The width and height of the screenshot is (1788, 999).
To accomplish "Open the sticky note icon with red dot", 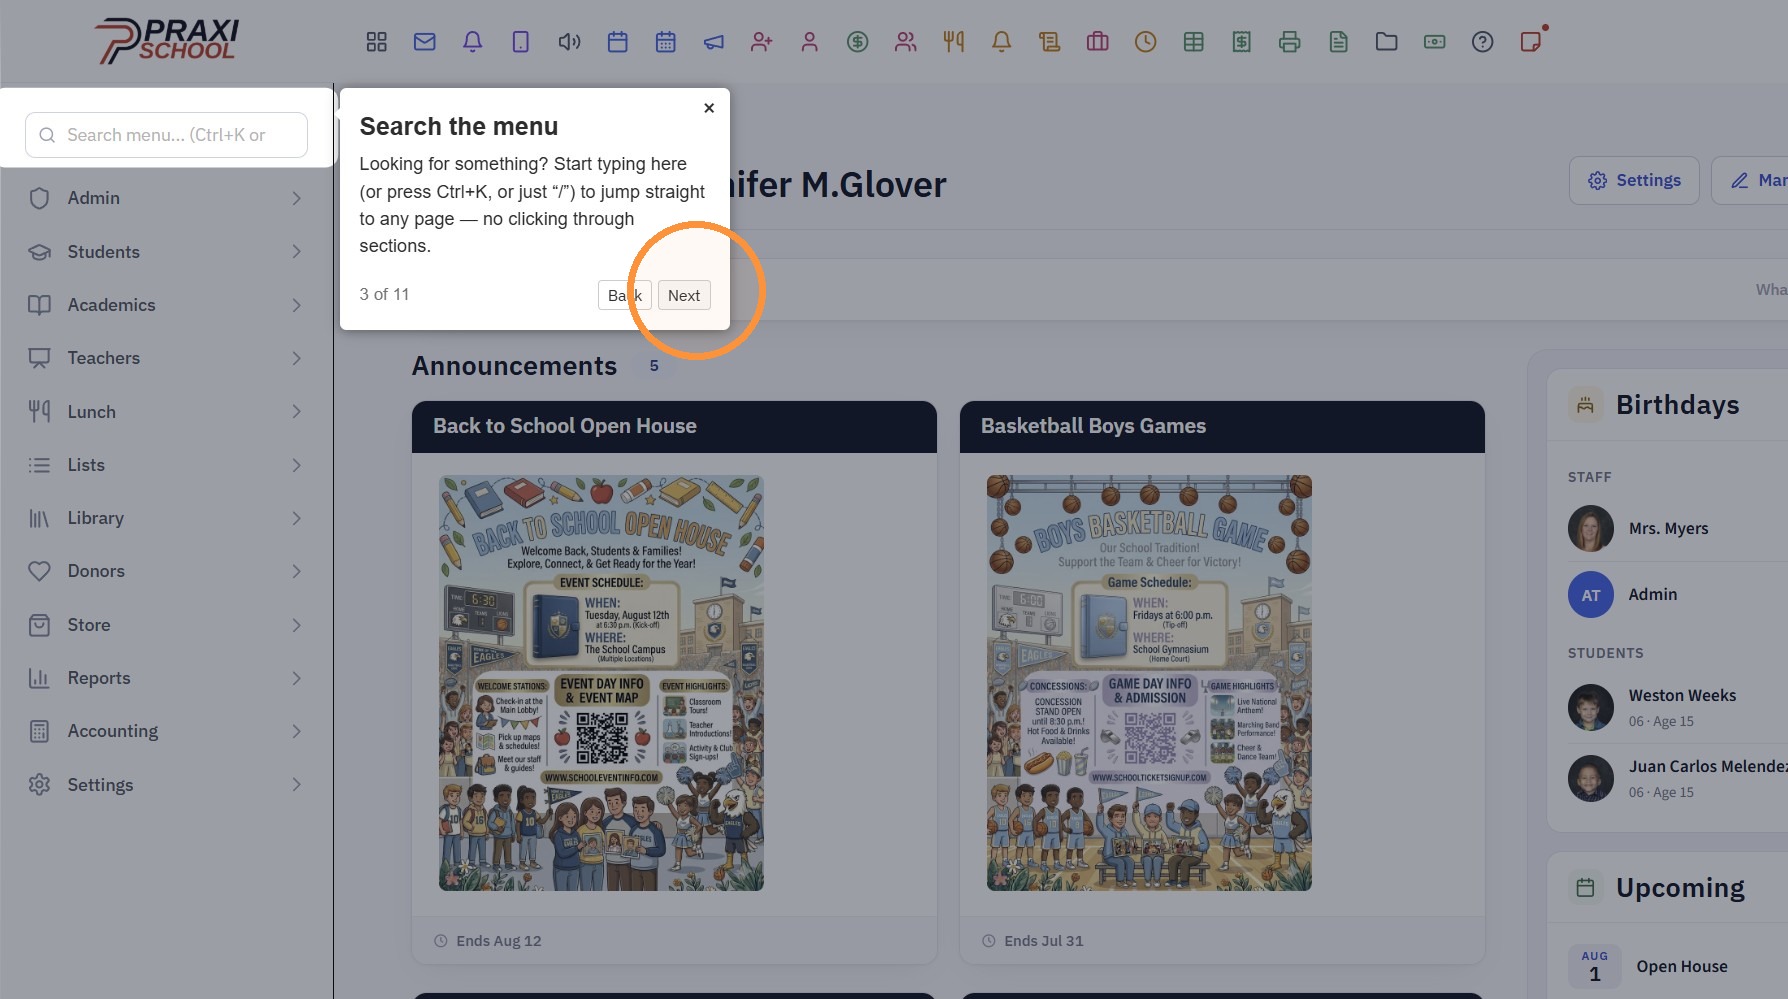I will 1531,42.
